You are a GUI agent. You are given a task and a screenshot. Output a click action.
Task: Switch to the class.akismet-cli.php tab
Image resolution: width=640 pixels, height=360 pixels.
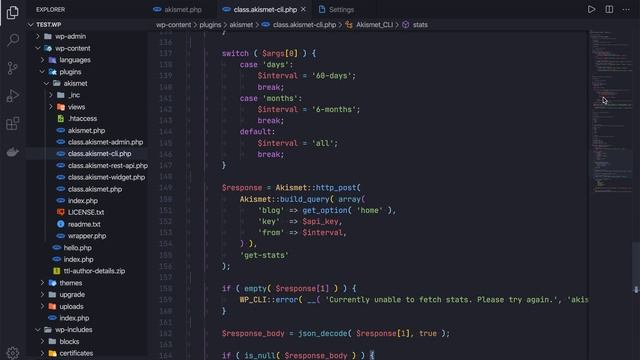(264, 9)
